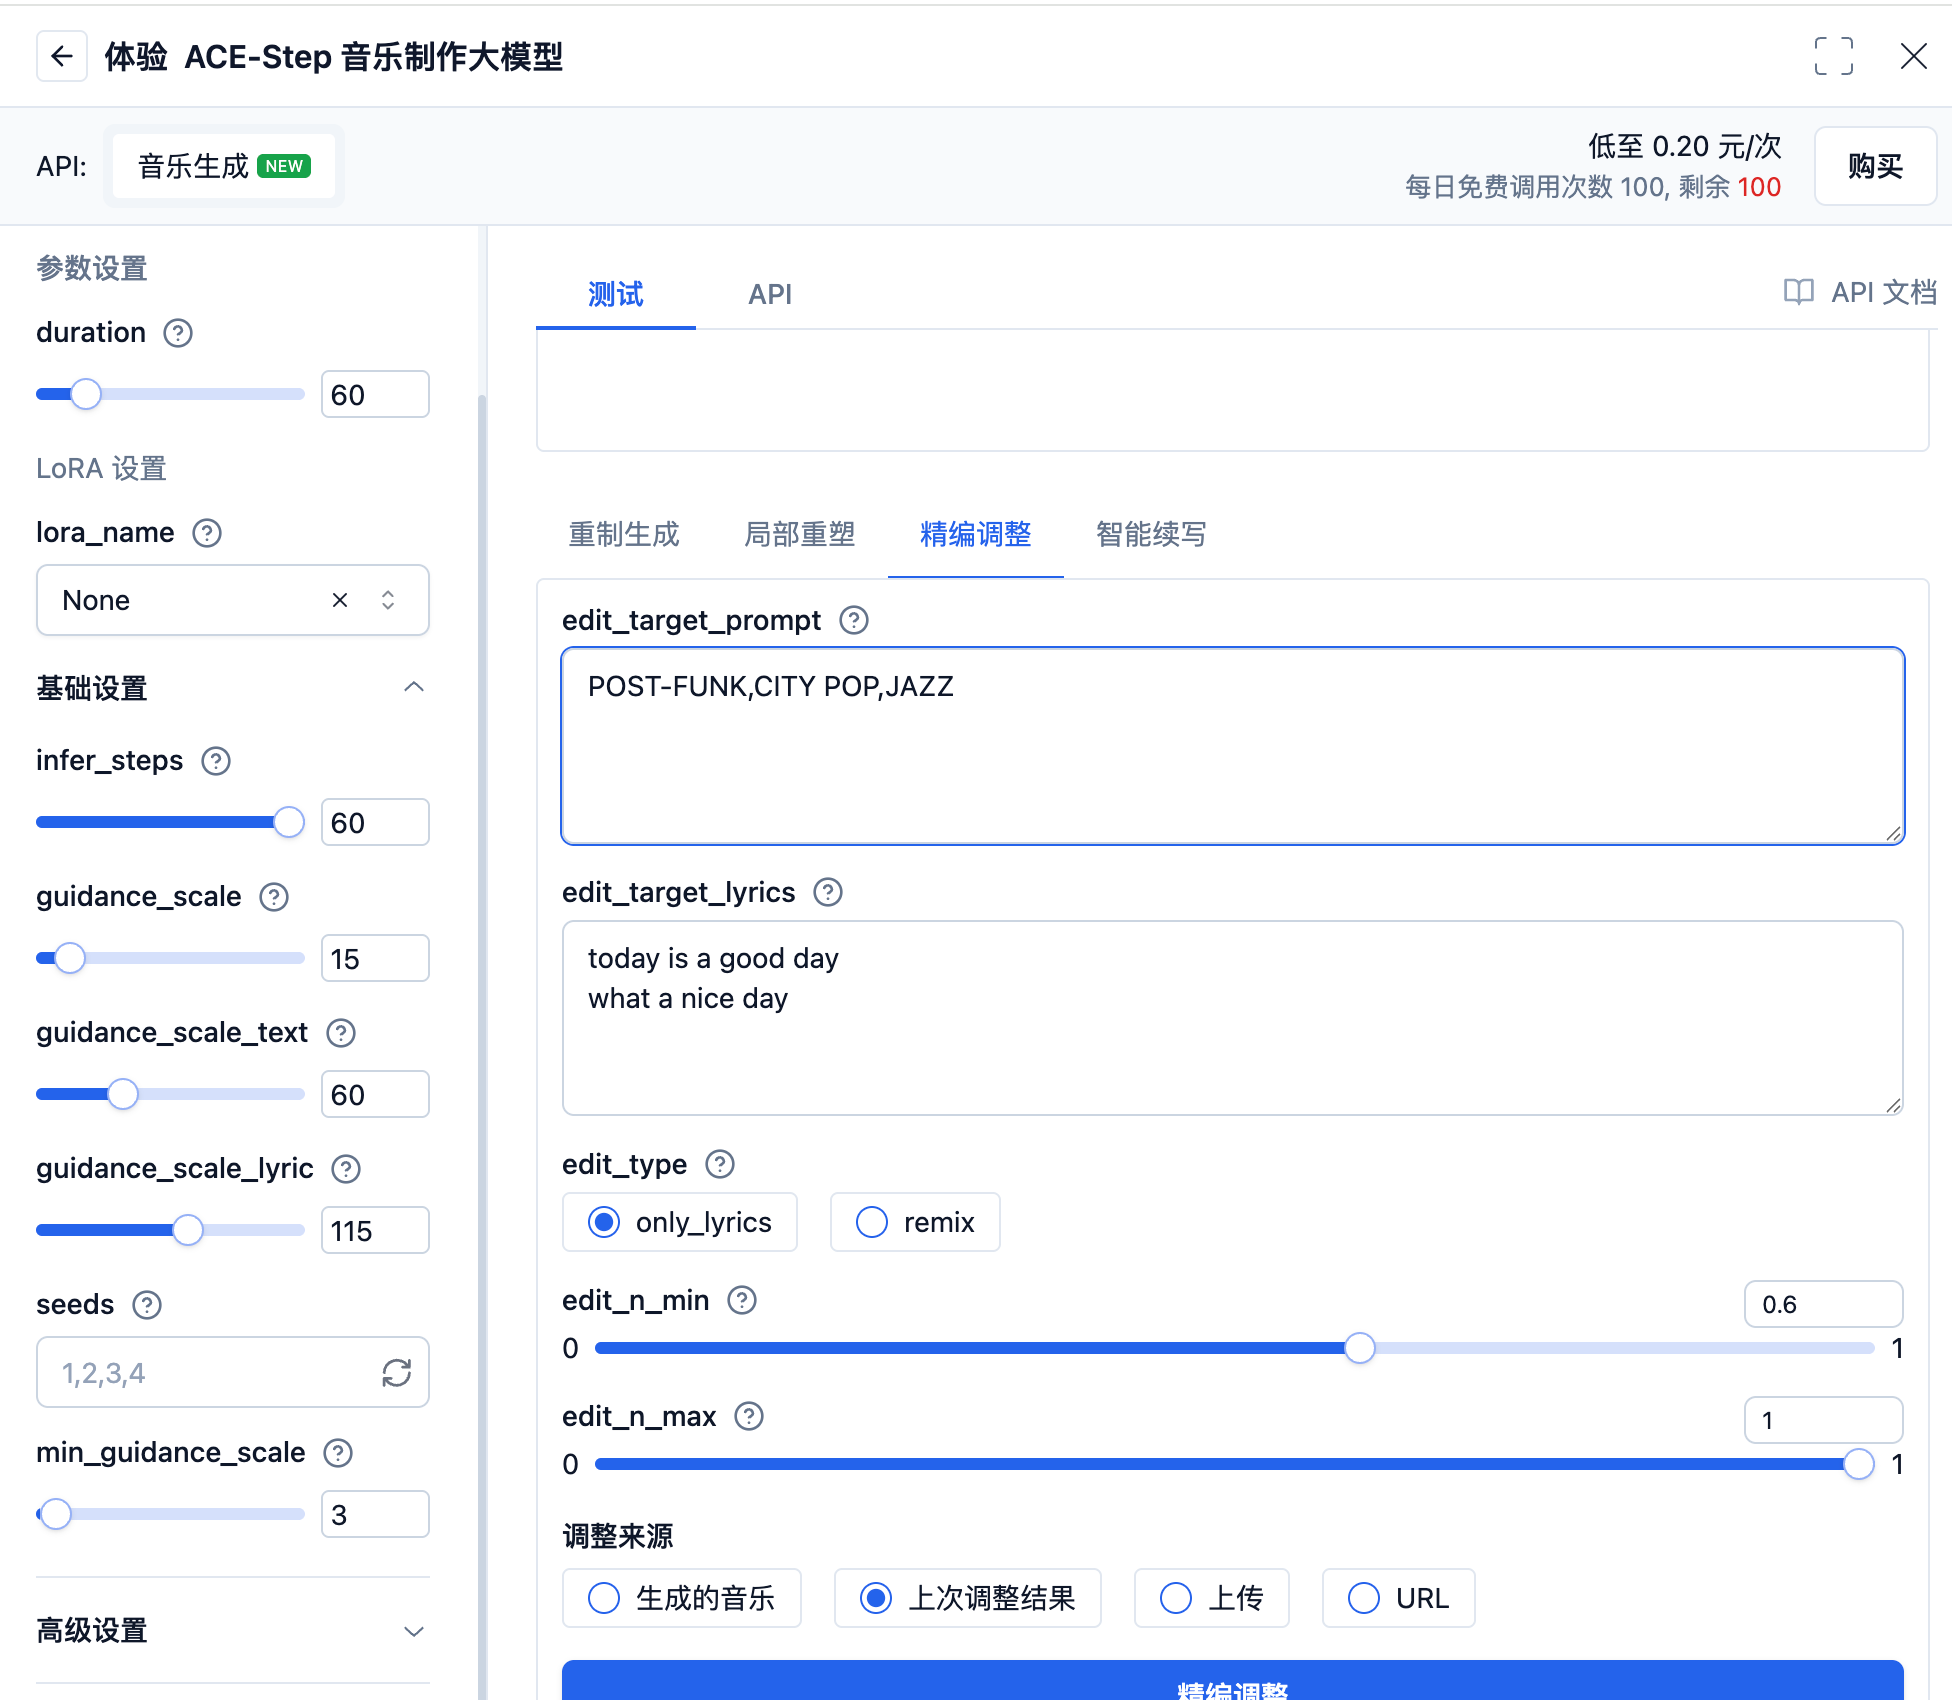Clear the lora_name selection with X
1952x1700 pixels.
point(340,600)
